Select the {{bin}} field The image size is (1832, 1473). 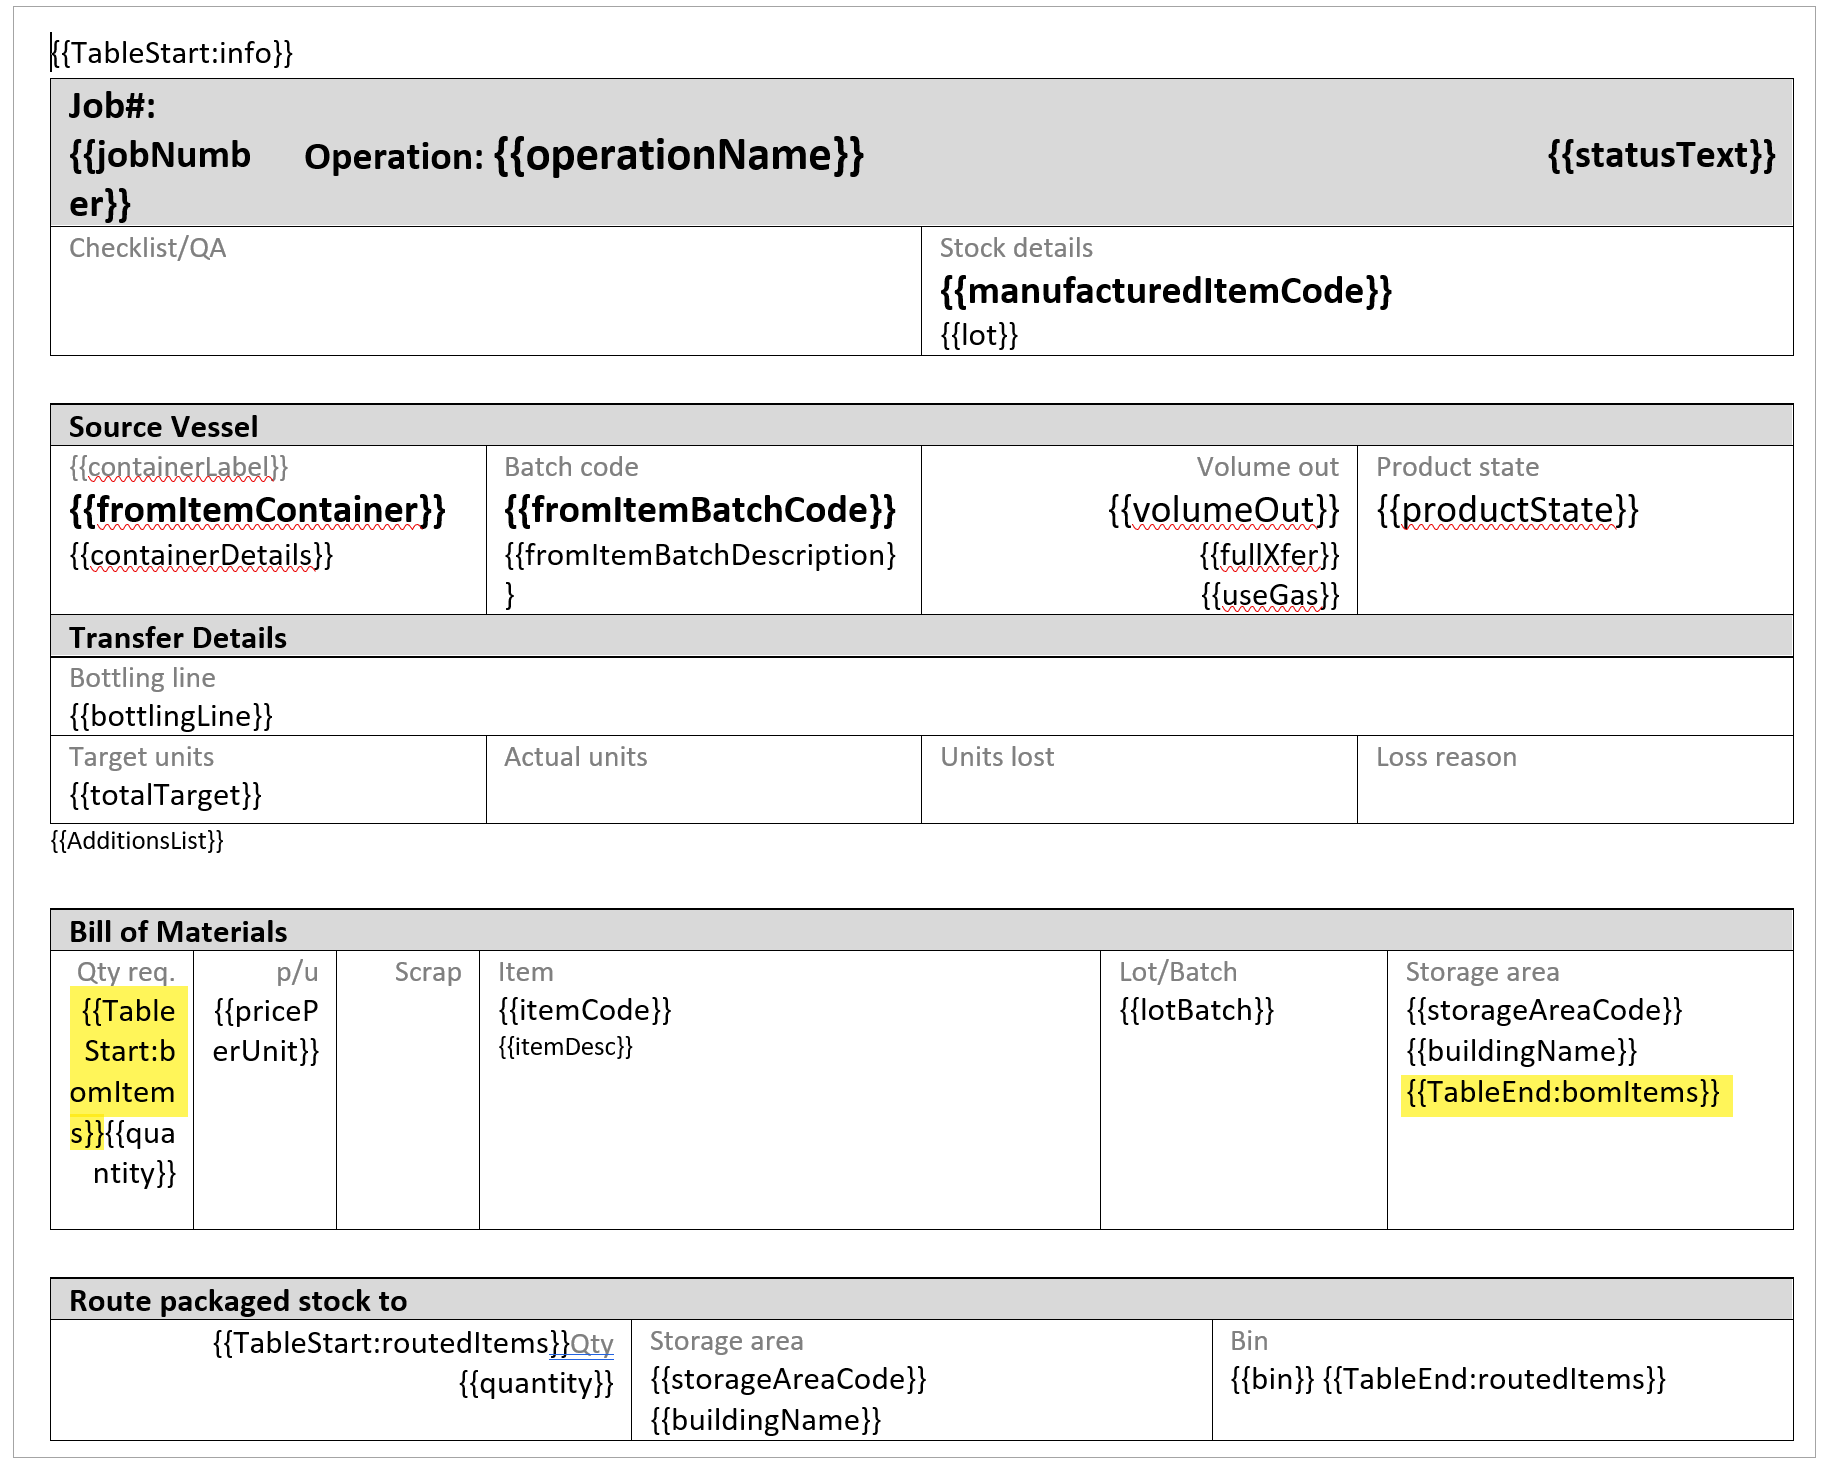tap(1272, 1379)
